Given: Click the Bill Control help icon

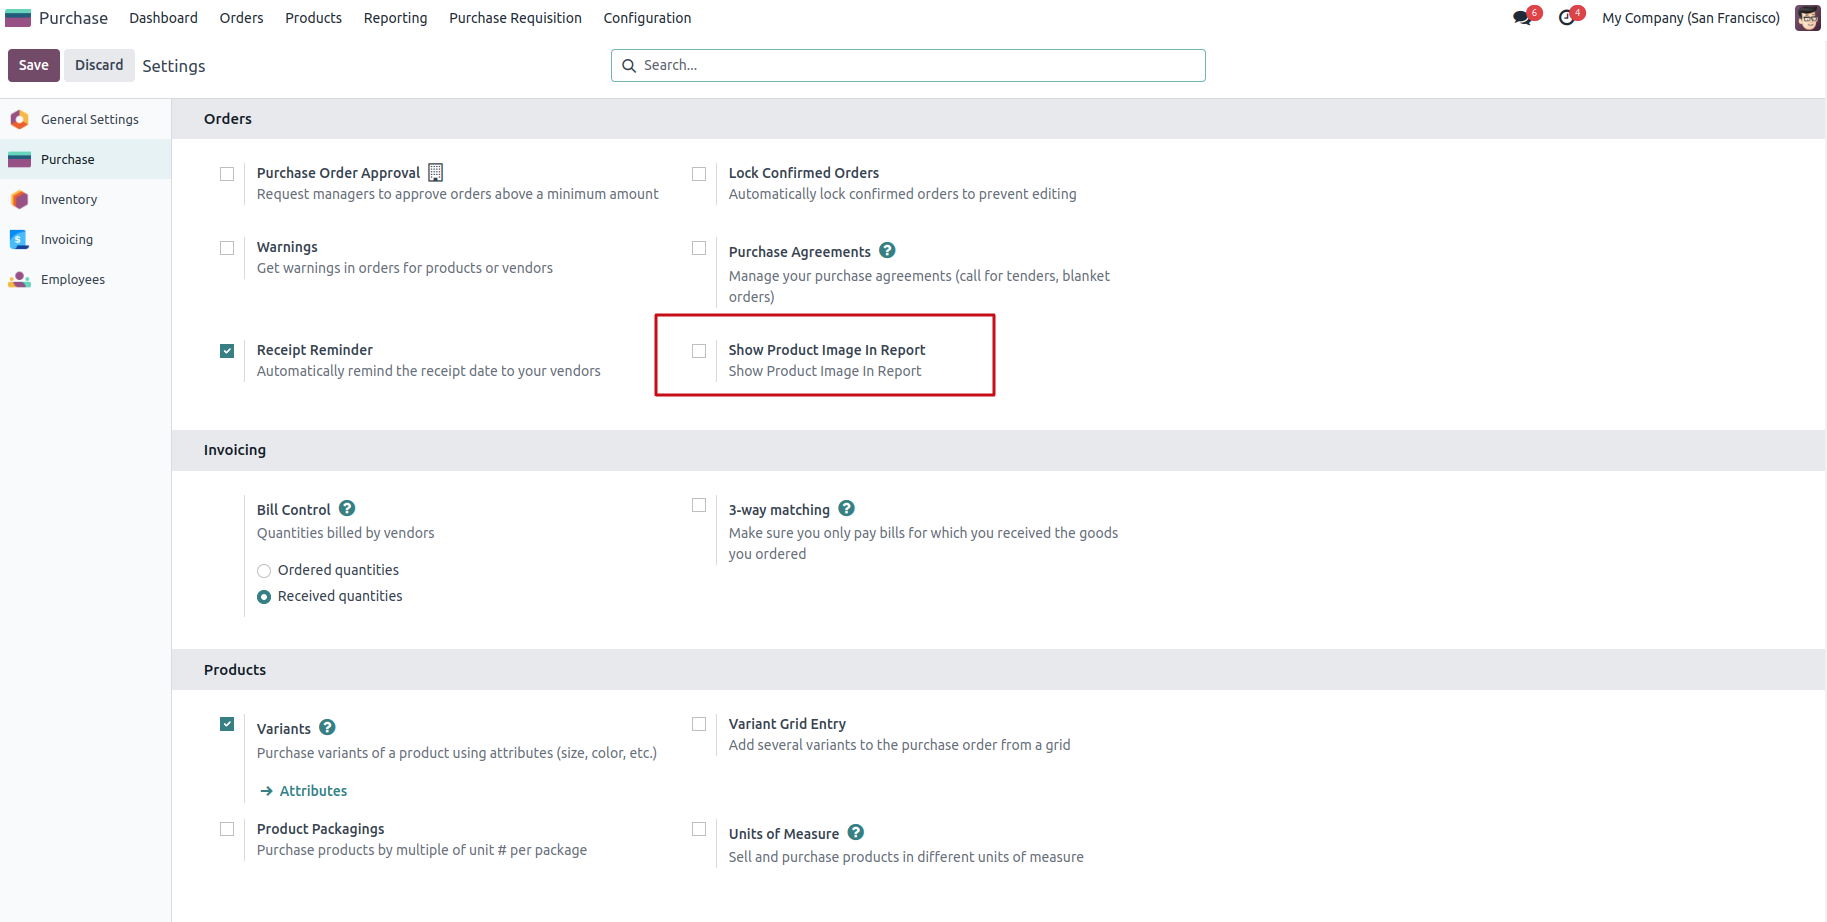Looking at the screenshot, I should [x=347, y=509].
